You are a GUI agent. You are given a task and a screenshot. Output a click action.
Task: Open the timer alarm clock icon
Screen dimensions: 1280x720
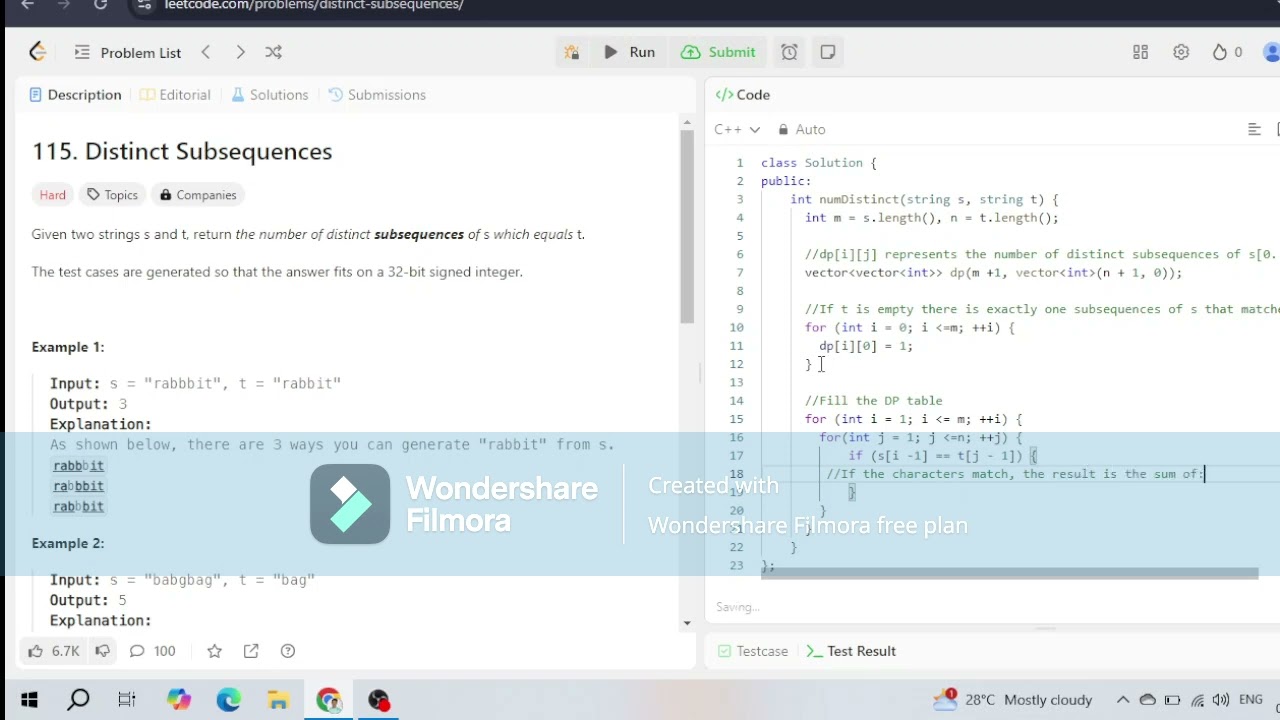[x=789, y=52]
